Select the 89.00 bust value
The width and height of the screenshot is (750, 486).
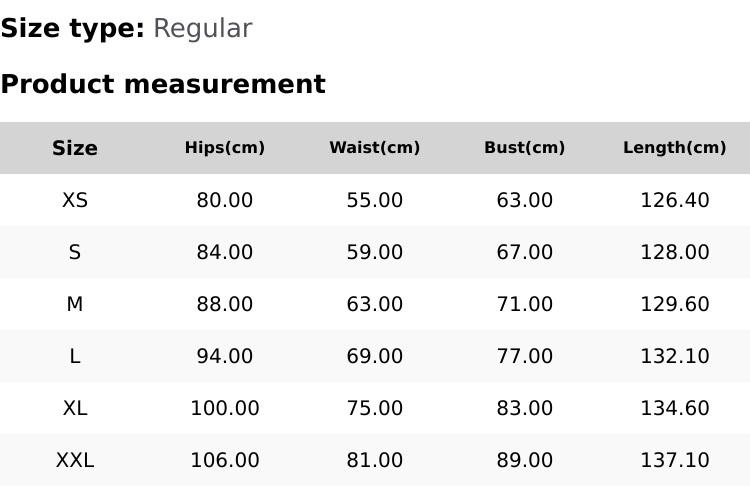tap(525, 460)
